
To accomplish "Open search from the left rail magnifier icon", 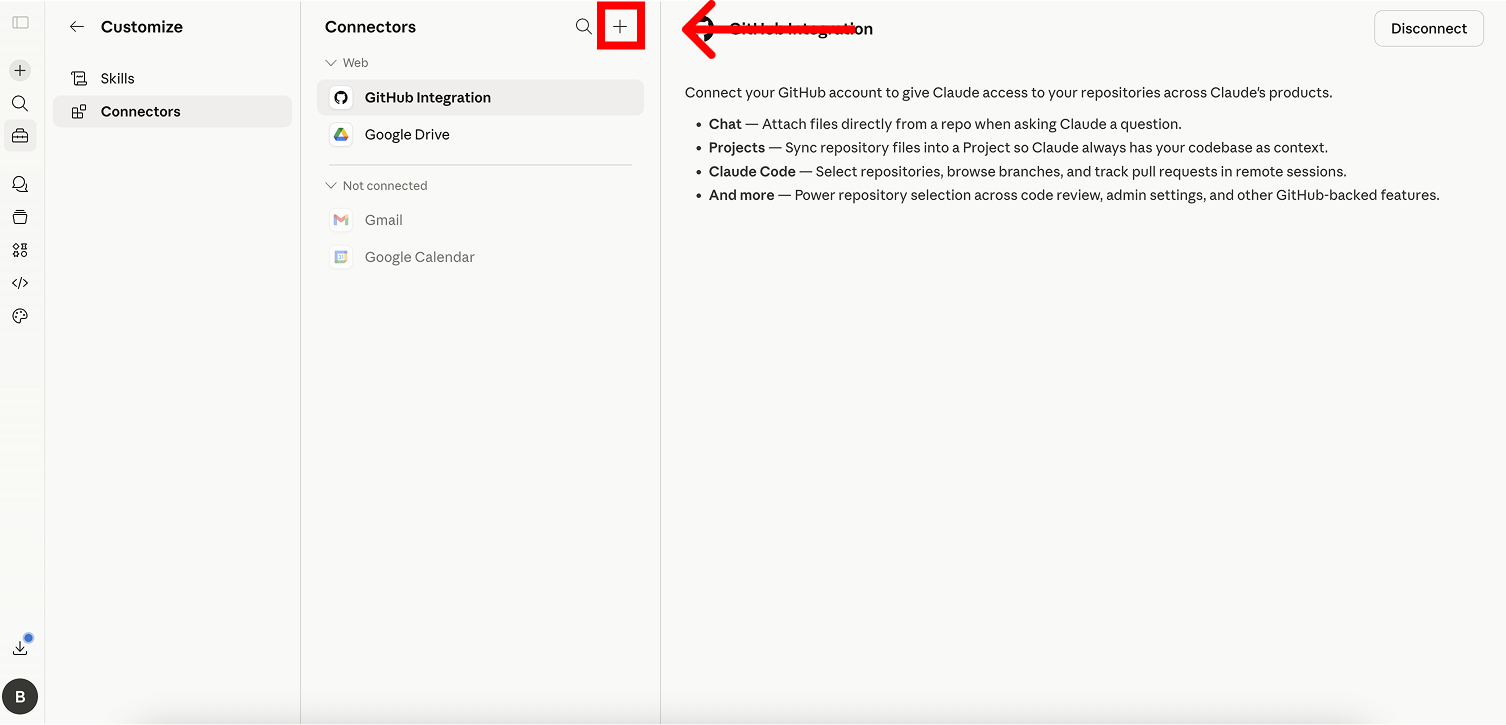I will [x=20, y=103].
